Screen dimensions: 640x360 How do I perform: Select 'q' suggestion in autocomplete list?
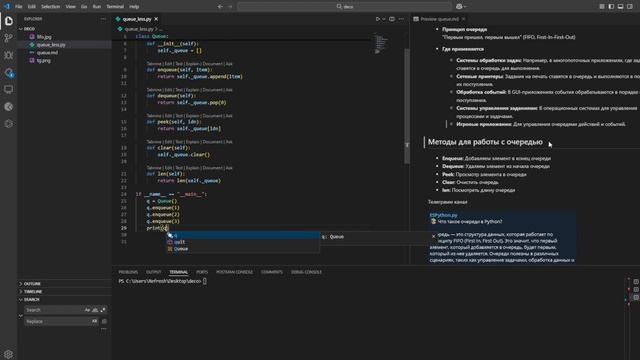tap(243, 236)
